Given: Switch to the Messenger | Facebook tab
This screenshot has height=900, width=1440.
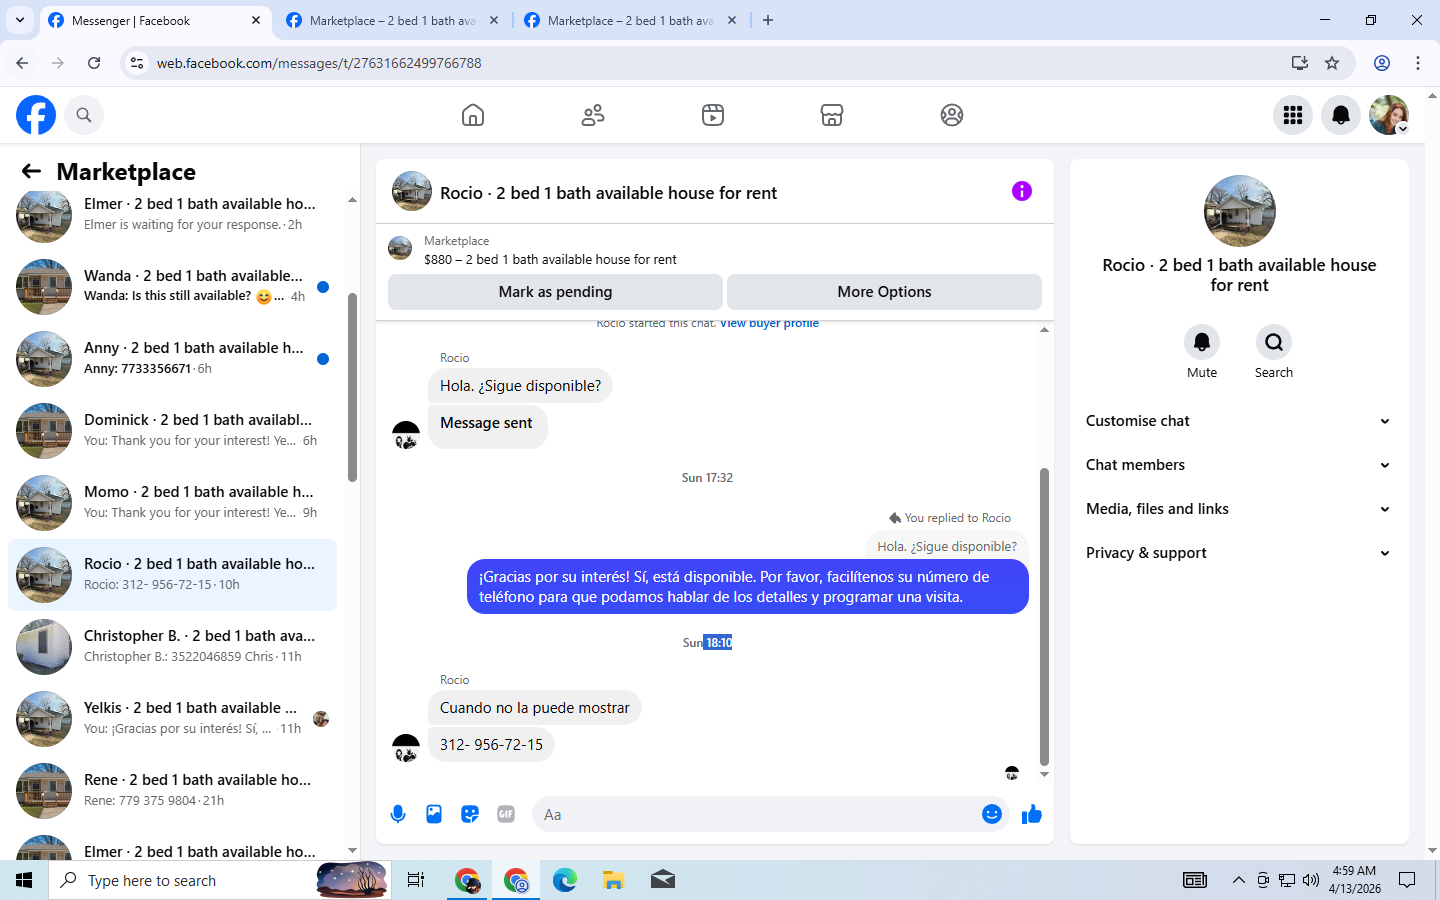Looking at the screenshot, I should click(x=156, y=20).
